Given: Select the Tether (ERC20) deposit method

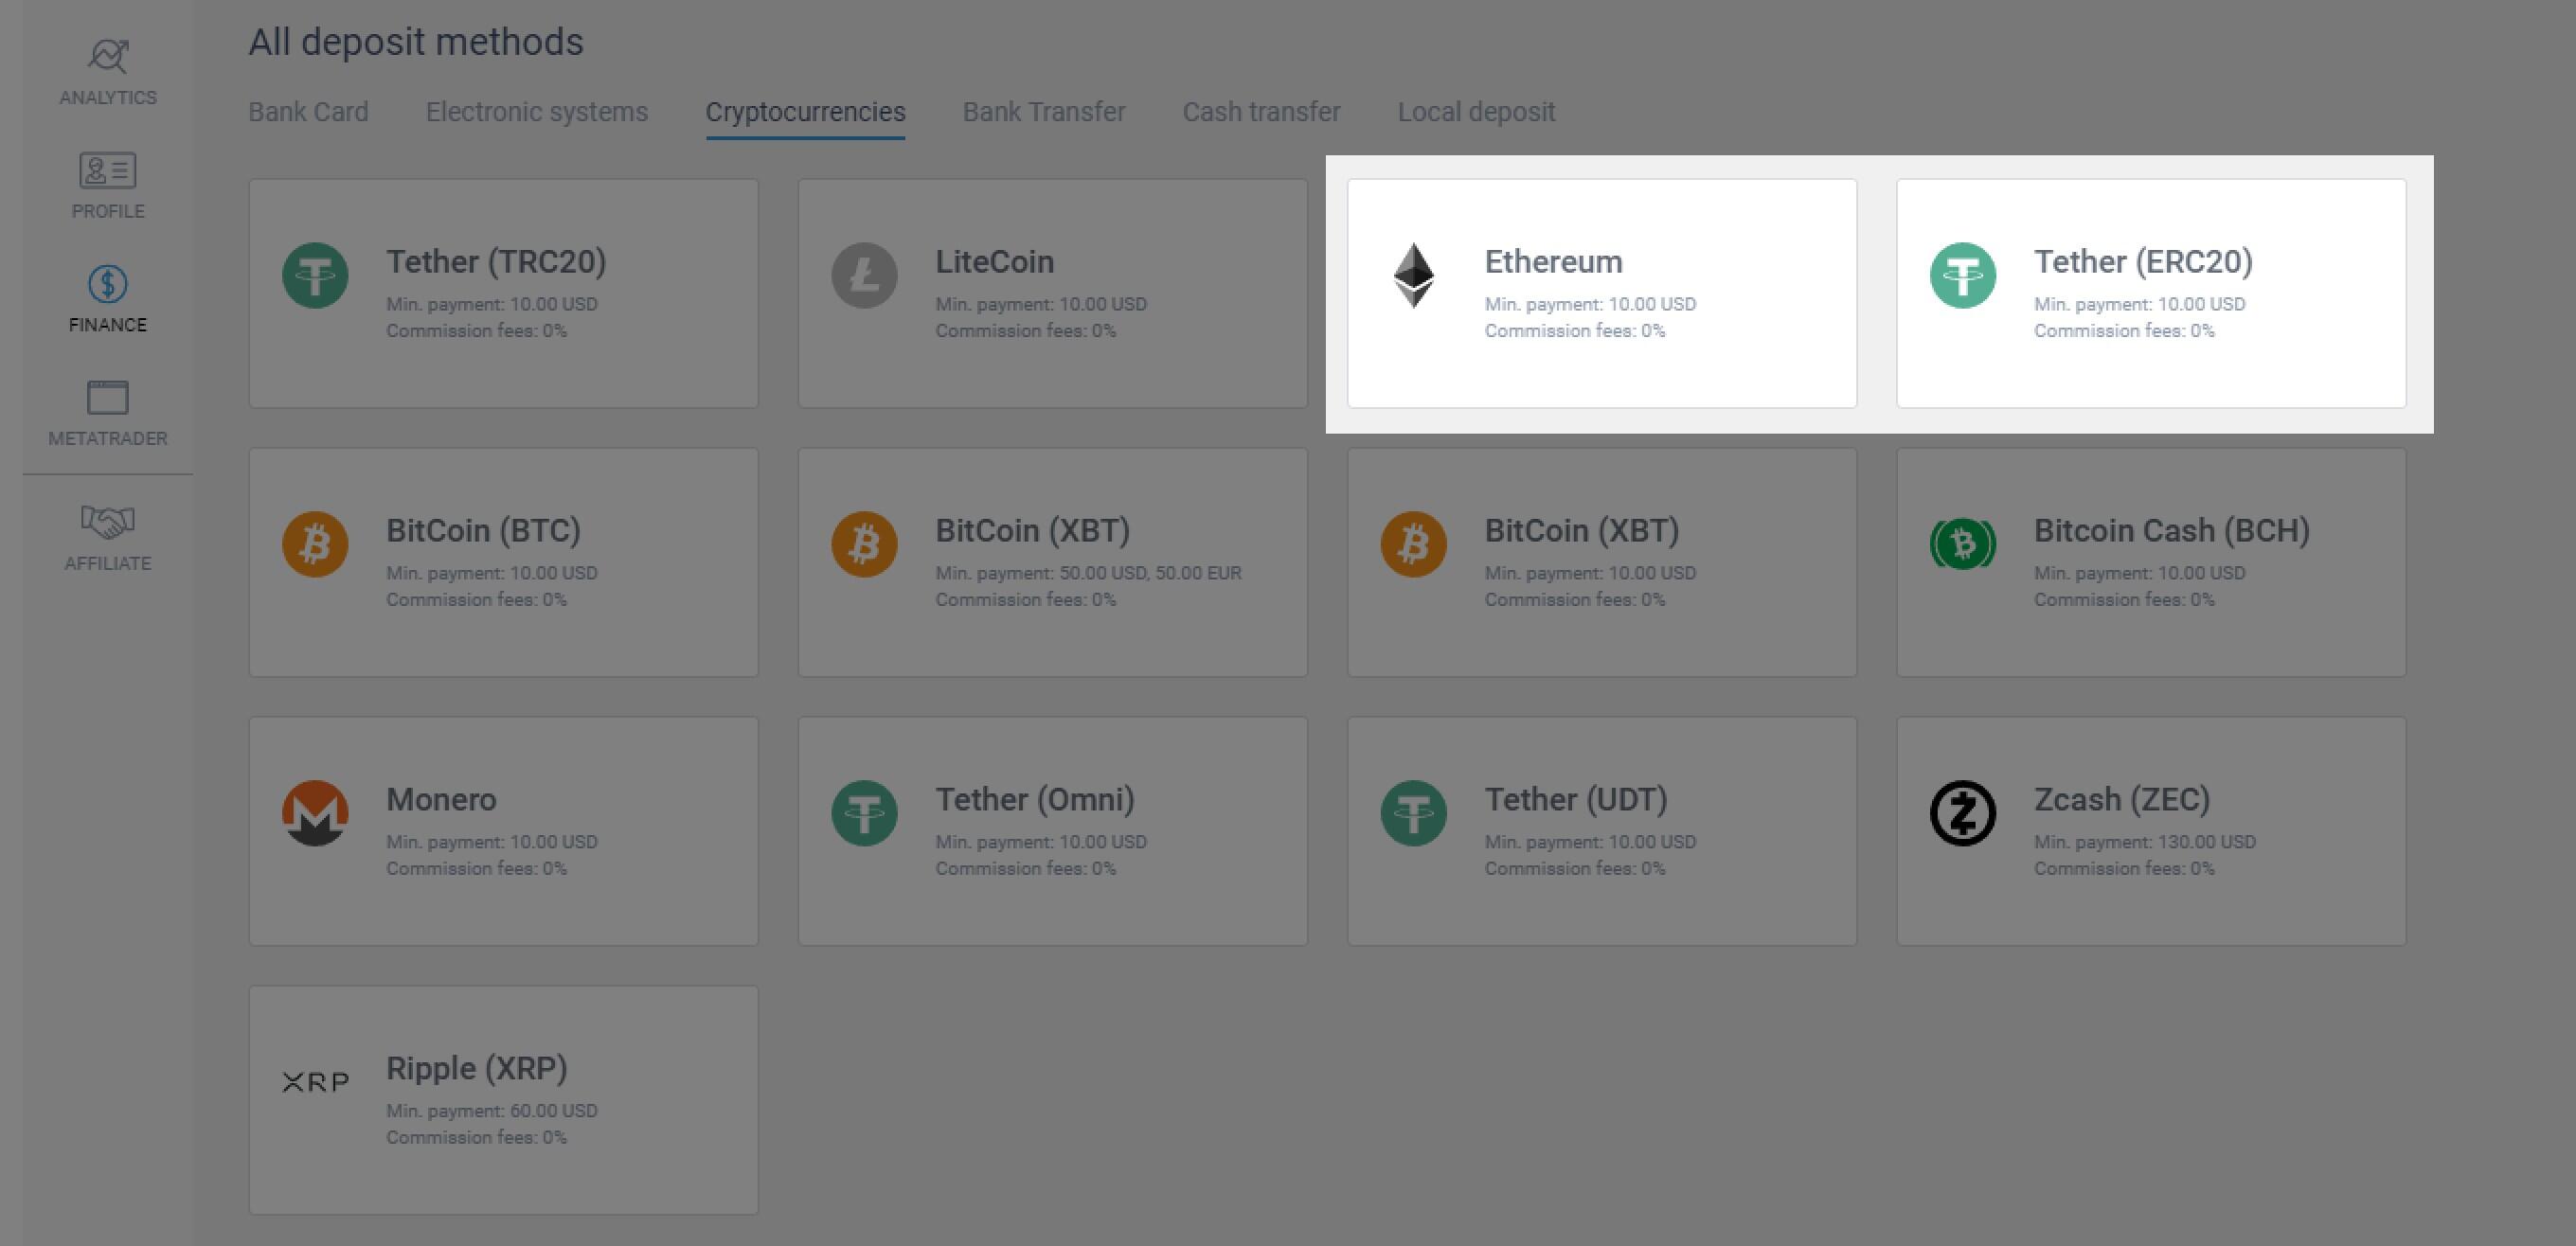Looking at the screenshot, I should (2150, 294).
